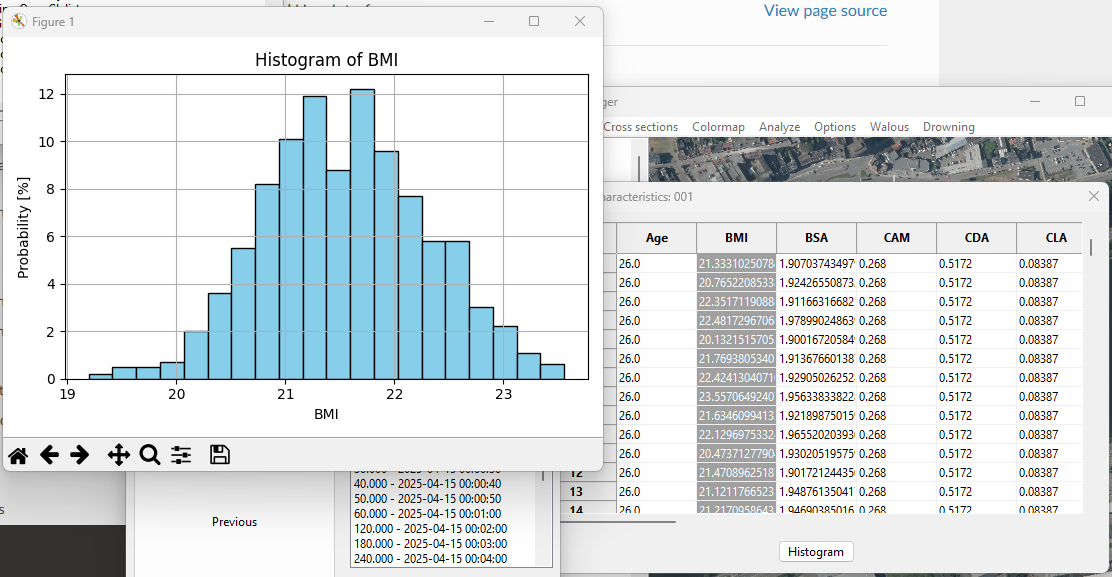Select the Age column header

[657, 238]
